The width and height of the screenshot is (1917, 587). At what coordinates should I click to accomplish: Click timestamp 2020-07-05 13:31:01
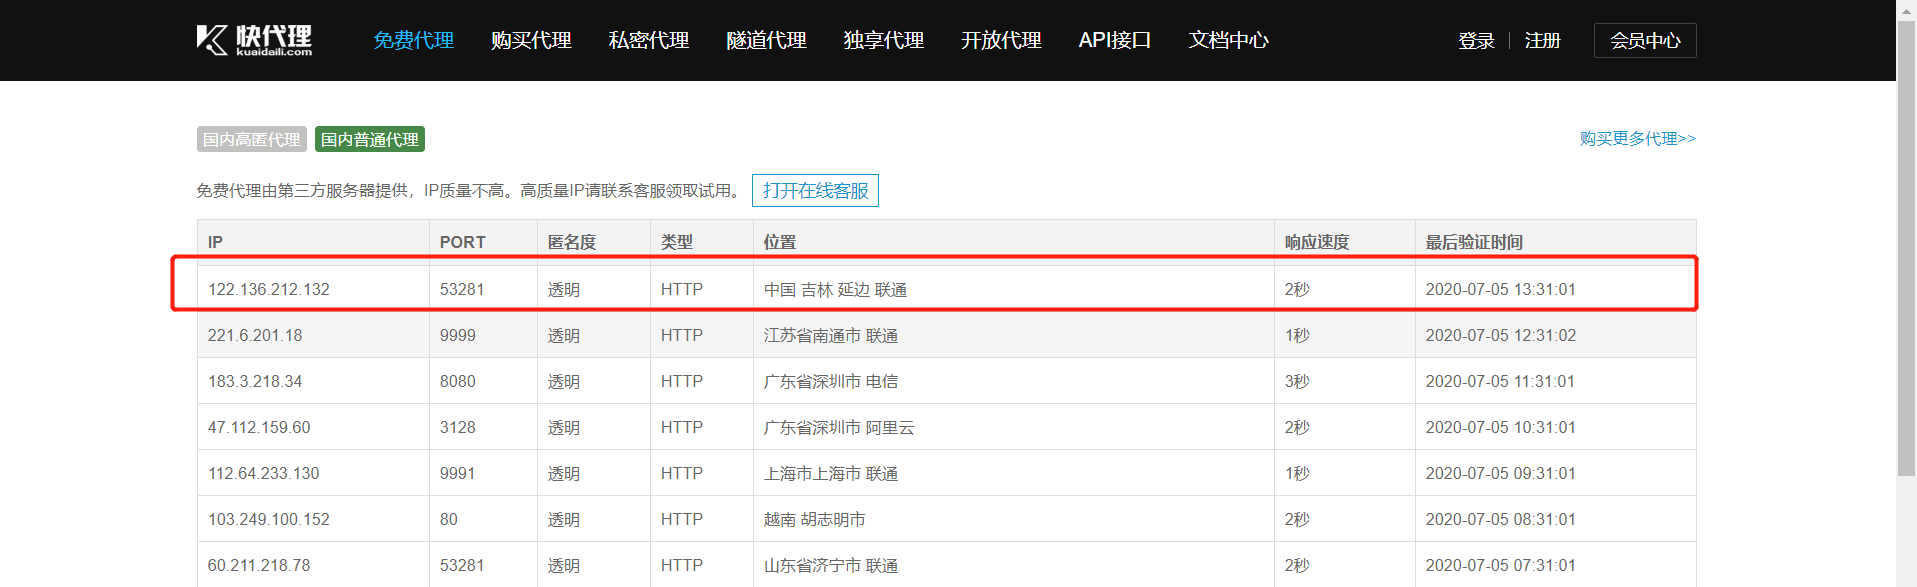coord(1500,289)
